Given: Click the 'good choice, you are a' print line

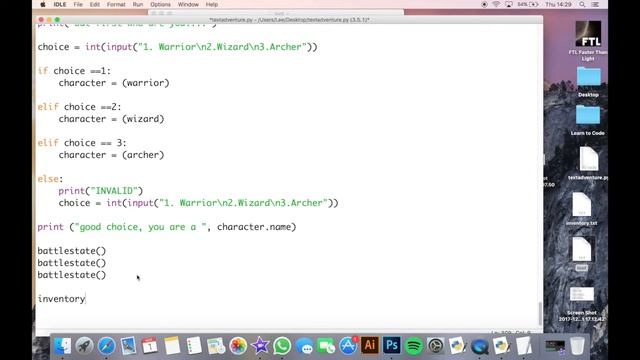Looking at the screenshot, I should click(x=167, y=227).
